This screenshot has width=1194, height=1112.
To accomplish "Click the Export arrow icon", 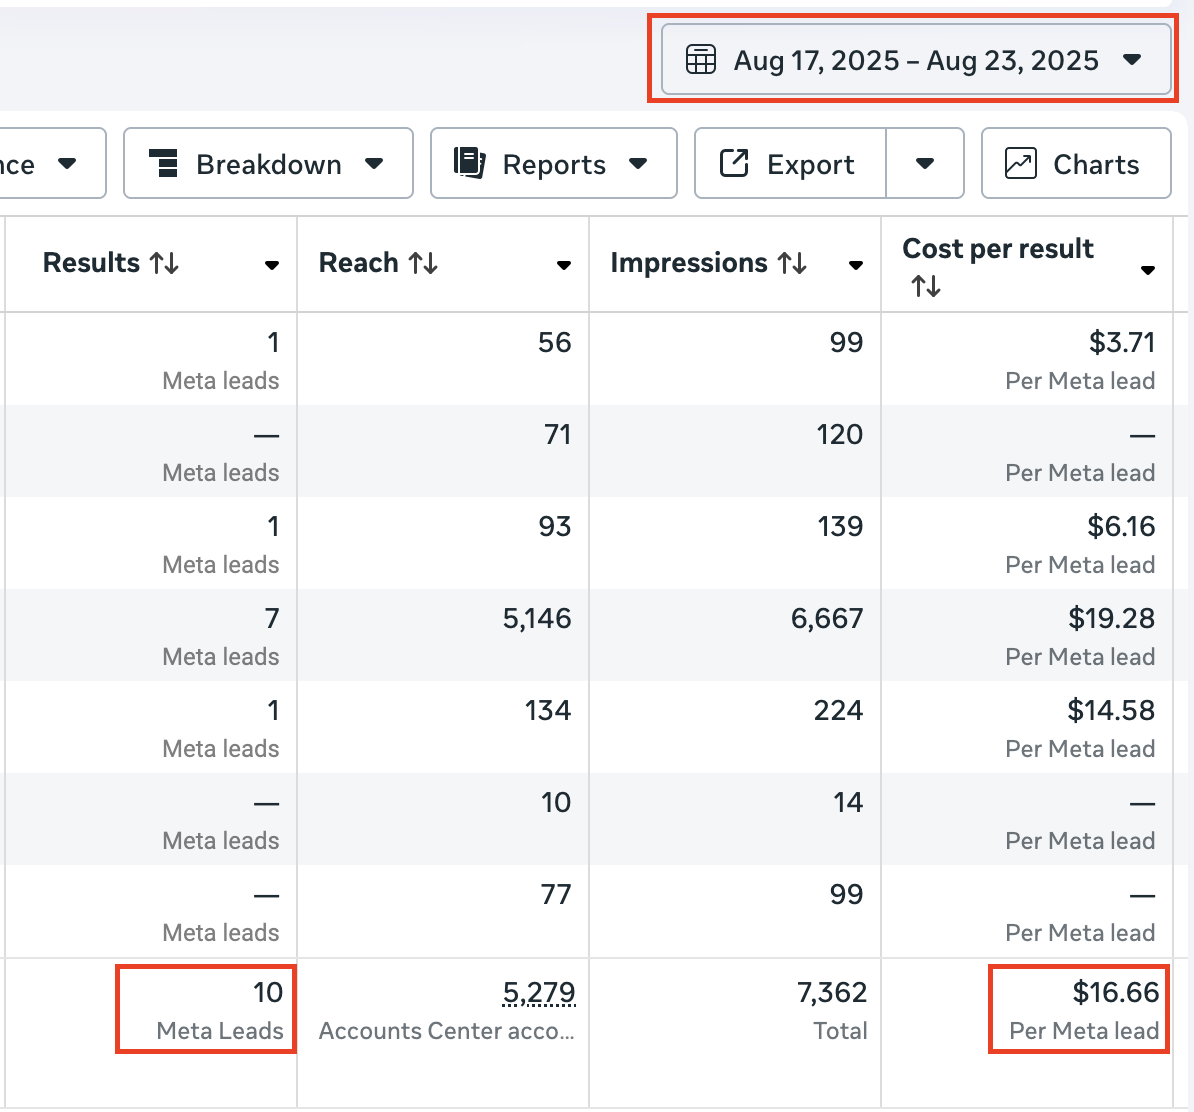I will pos(734,163).
